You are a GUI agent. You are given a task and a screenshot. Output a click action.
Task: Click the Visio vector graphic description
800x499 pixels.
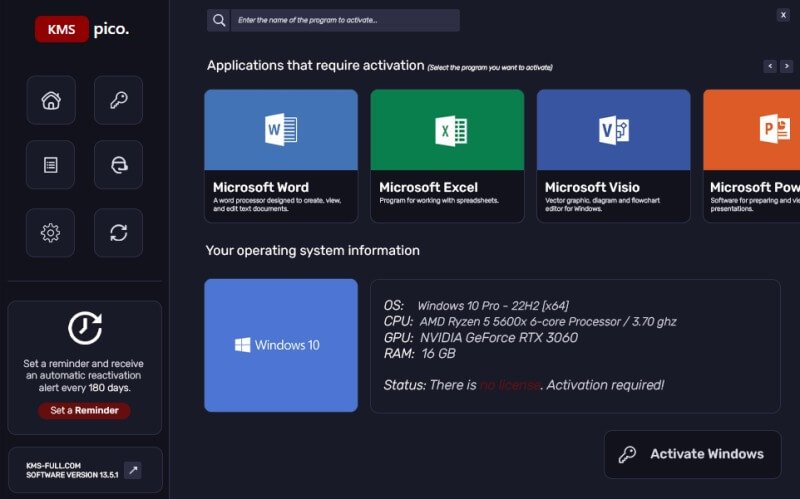[x=602, y=205]
